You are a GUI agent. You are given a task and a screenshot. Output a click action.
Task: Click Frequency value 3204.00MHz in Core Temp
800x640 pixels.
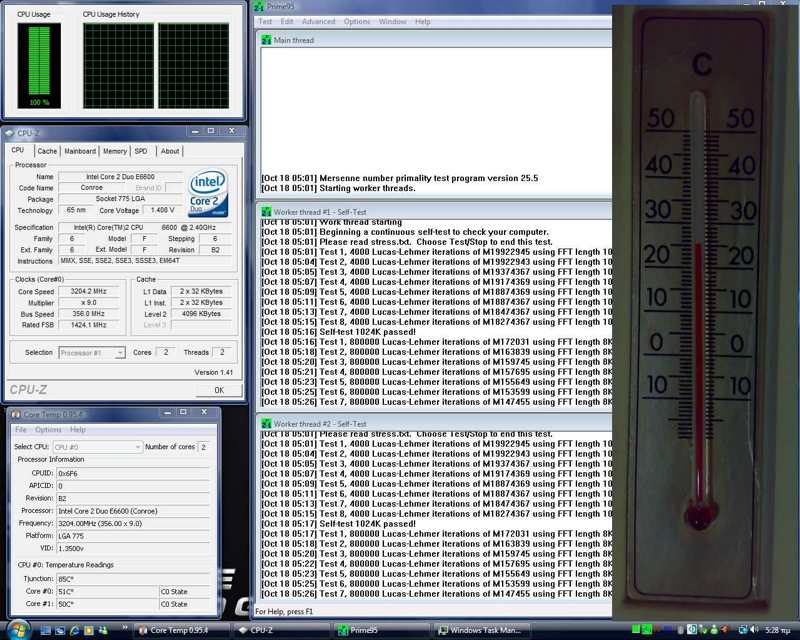coord(133,524)
